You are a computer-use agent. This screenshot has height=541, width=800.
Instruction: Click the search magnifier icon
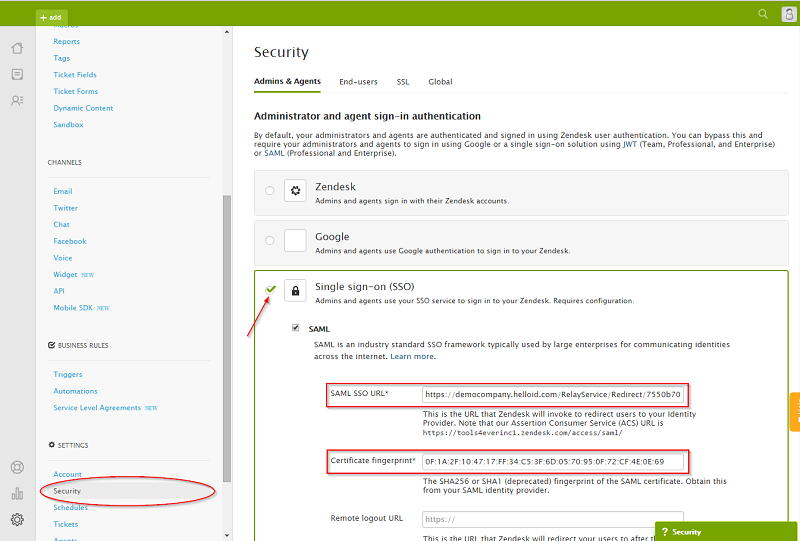click(x=763, y=14)
